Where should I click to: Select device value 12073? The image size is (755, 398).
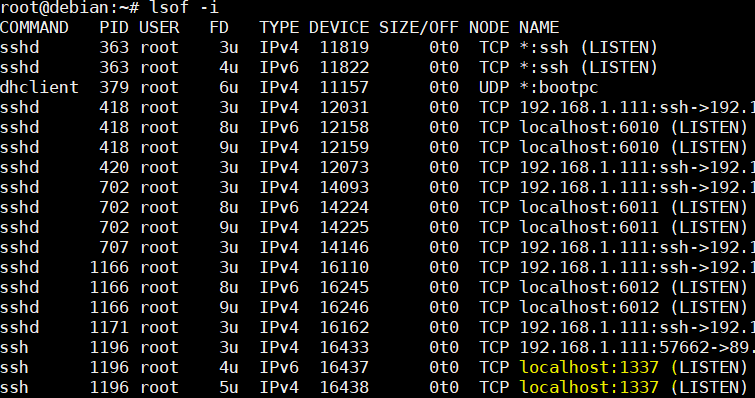[x=344, y=167]
